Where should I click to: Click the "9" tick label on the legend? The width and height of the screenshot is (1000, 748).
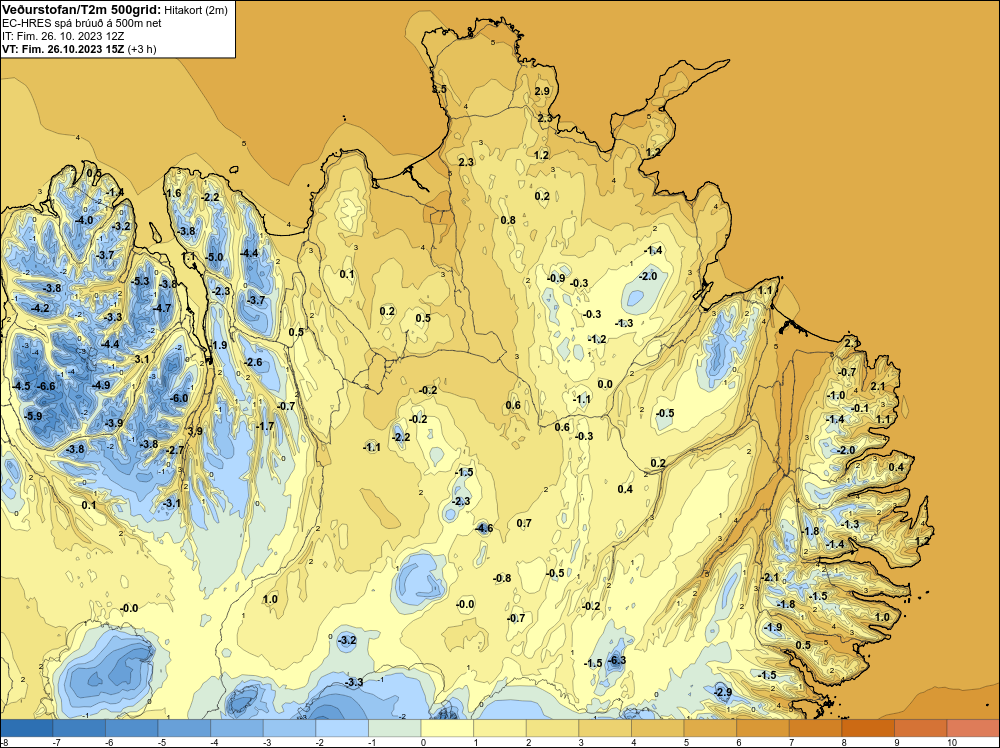(x=897, y=742)
